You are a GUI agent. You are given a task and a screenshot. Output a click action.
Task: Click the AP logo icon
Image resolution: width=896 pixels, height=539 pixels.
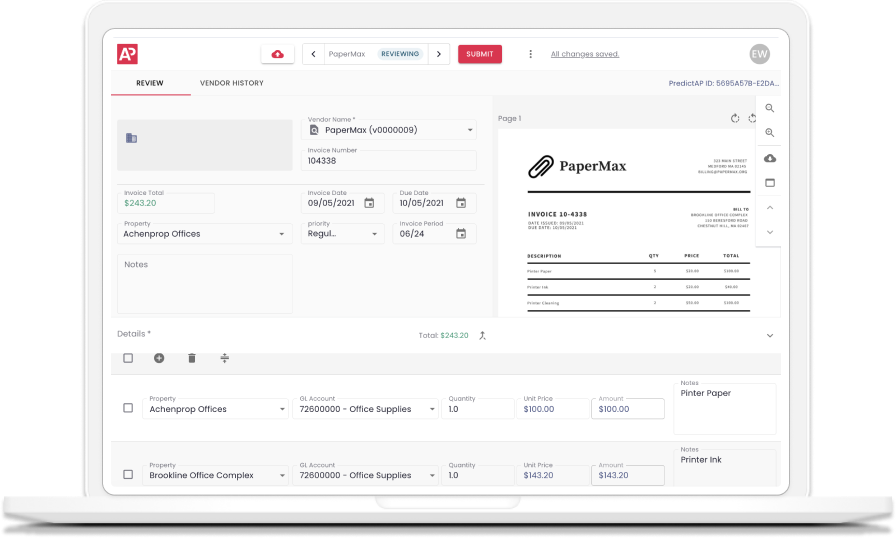[x=127, y=54]
